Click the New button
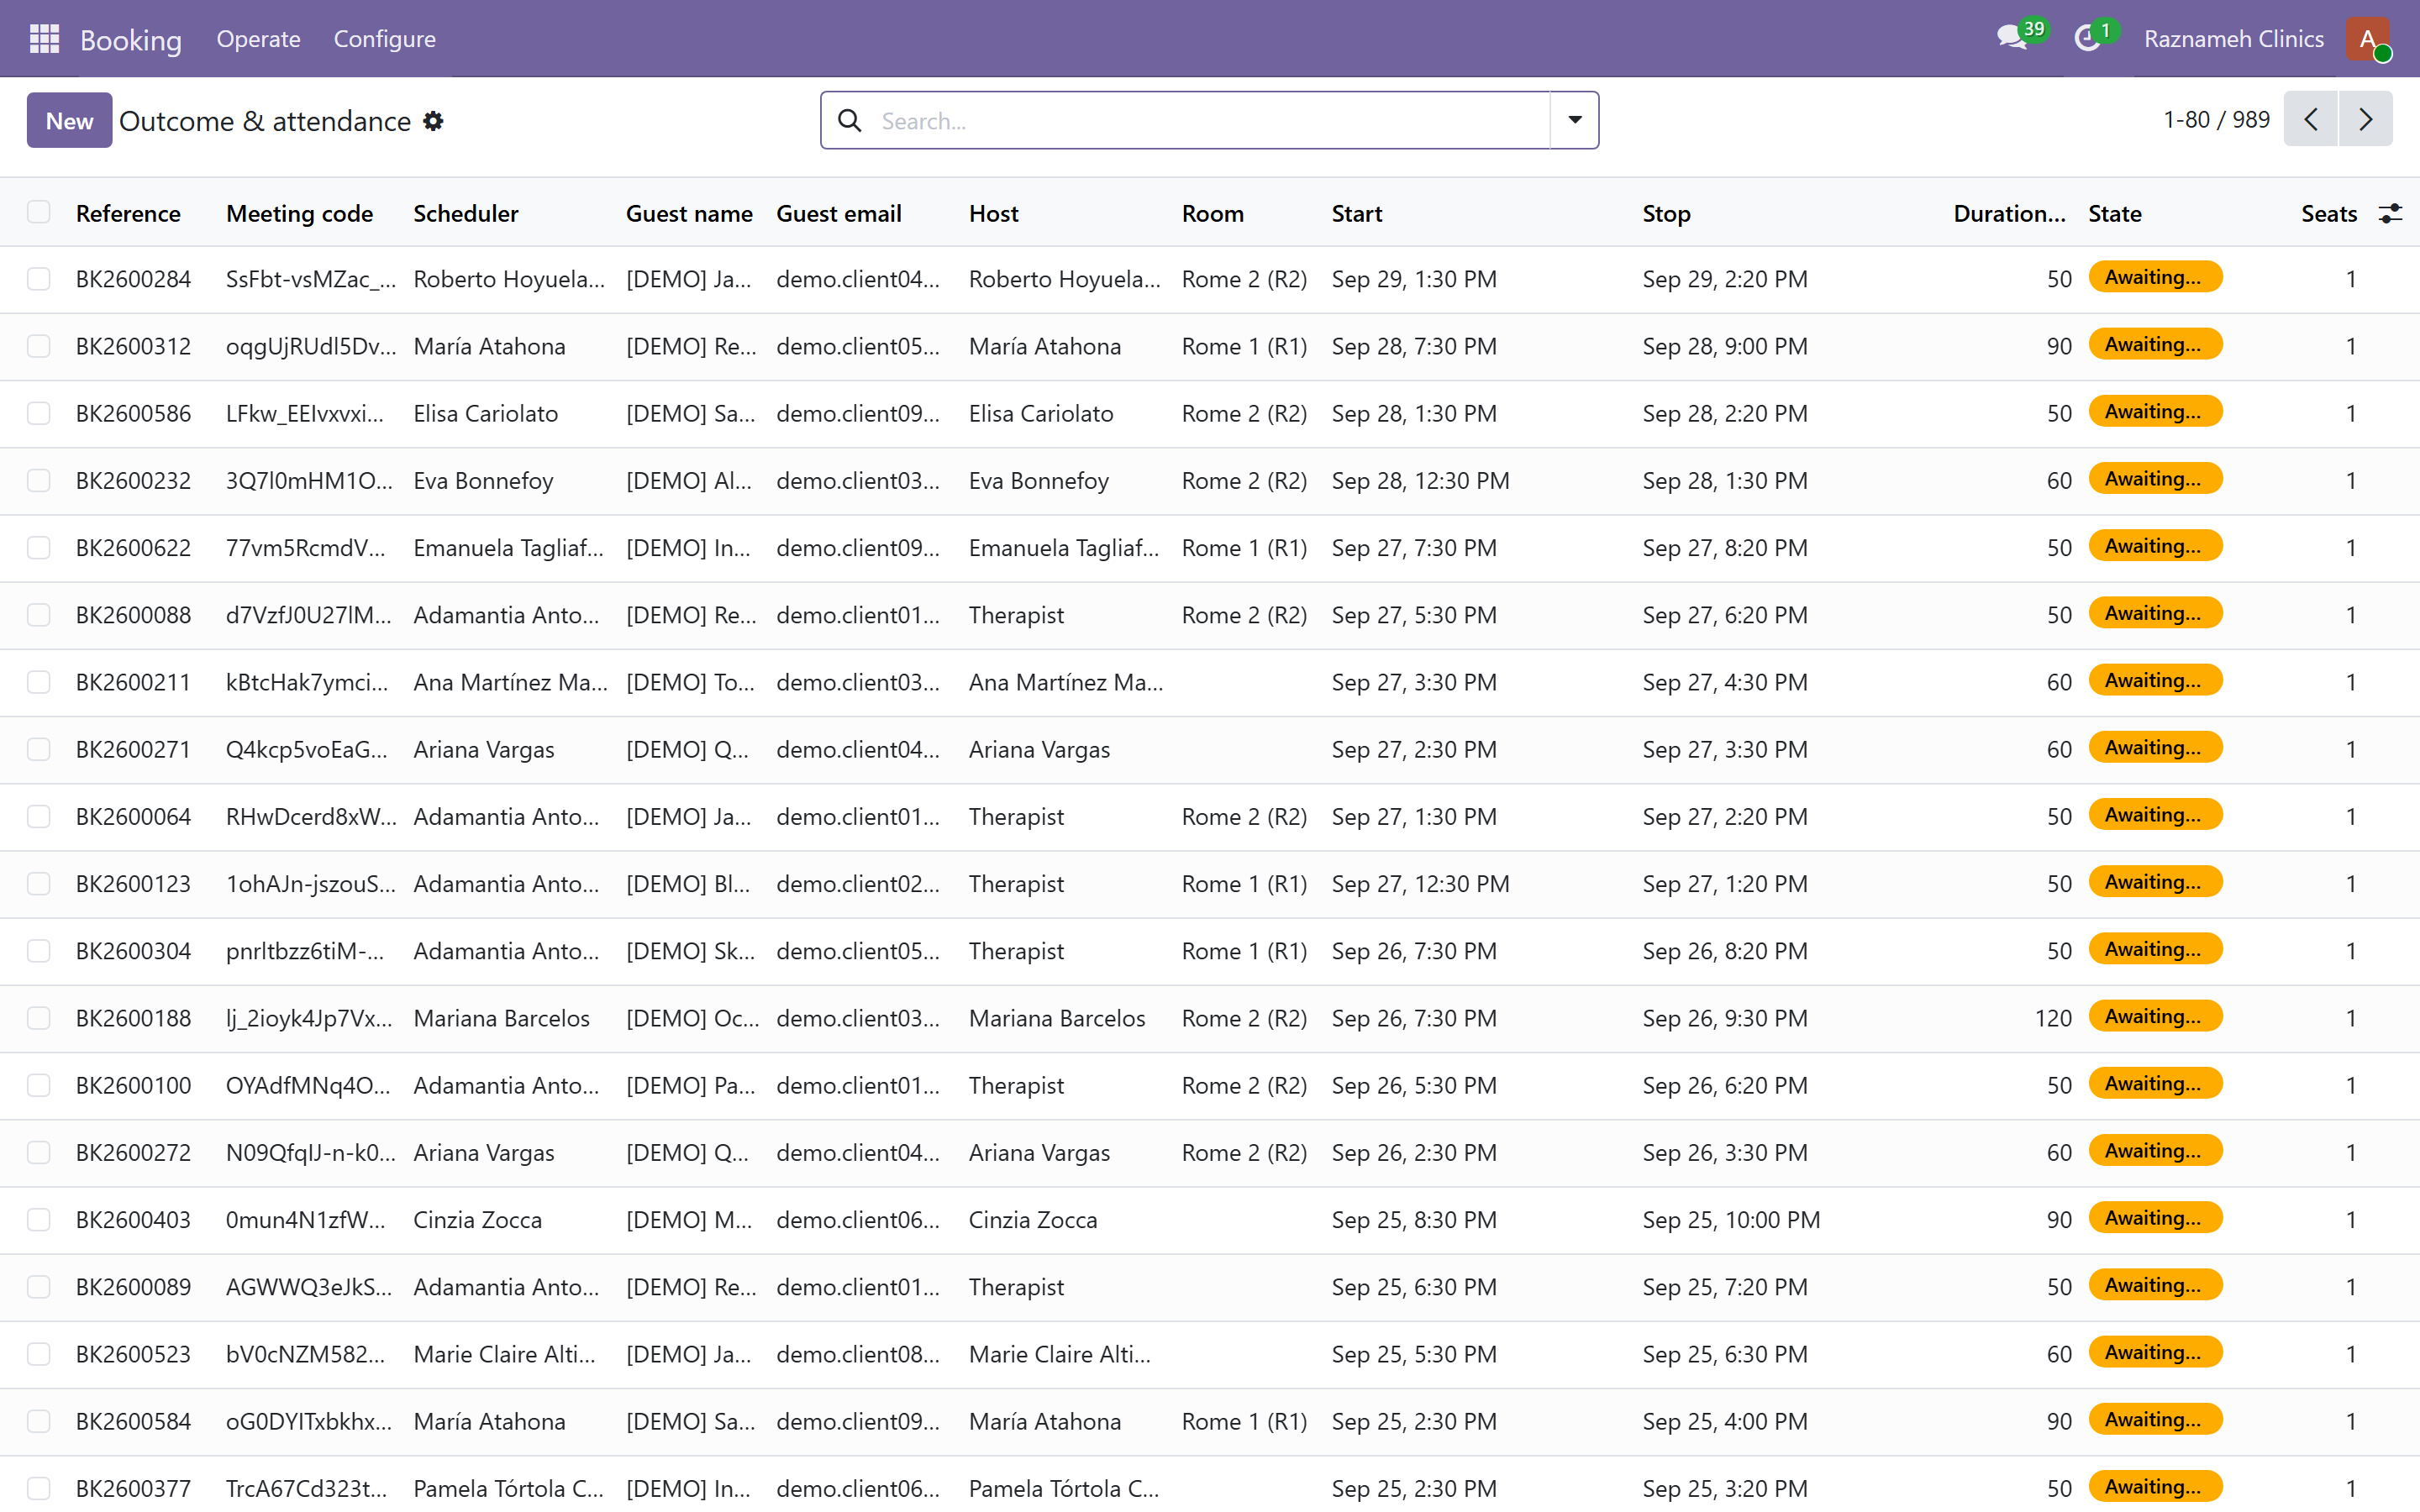2420x1512 pixels. coord(69,121)
